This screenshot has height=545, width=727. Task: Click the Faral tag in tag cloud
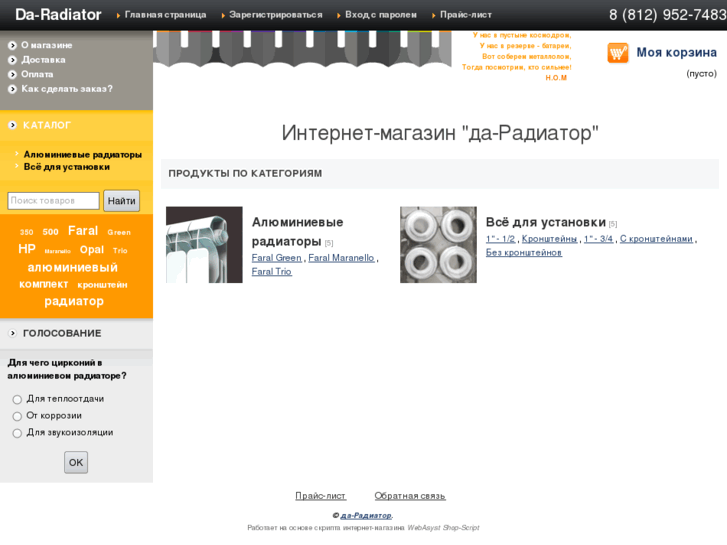83,231
